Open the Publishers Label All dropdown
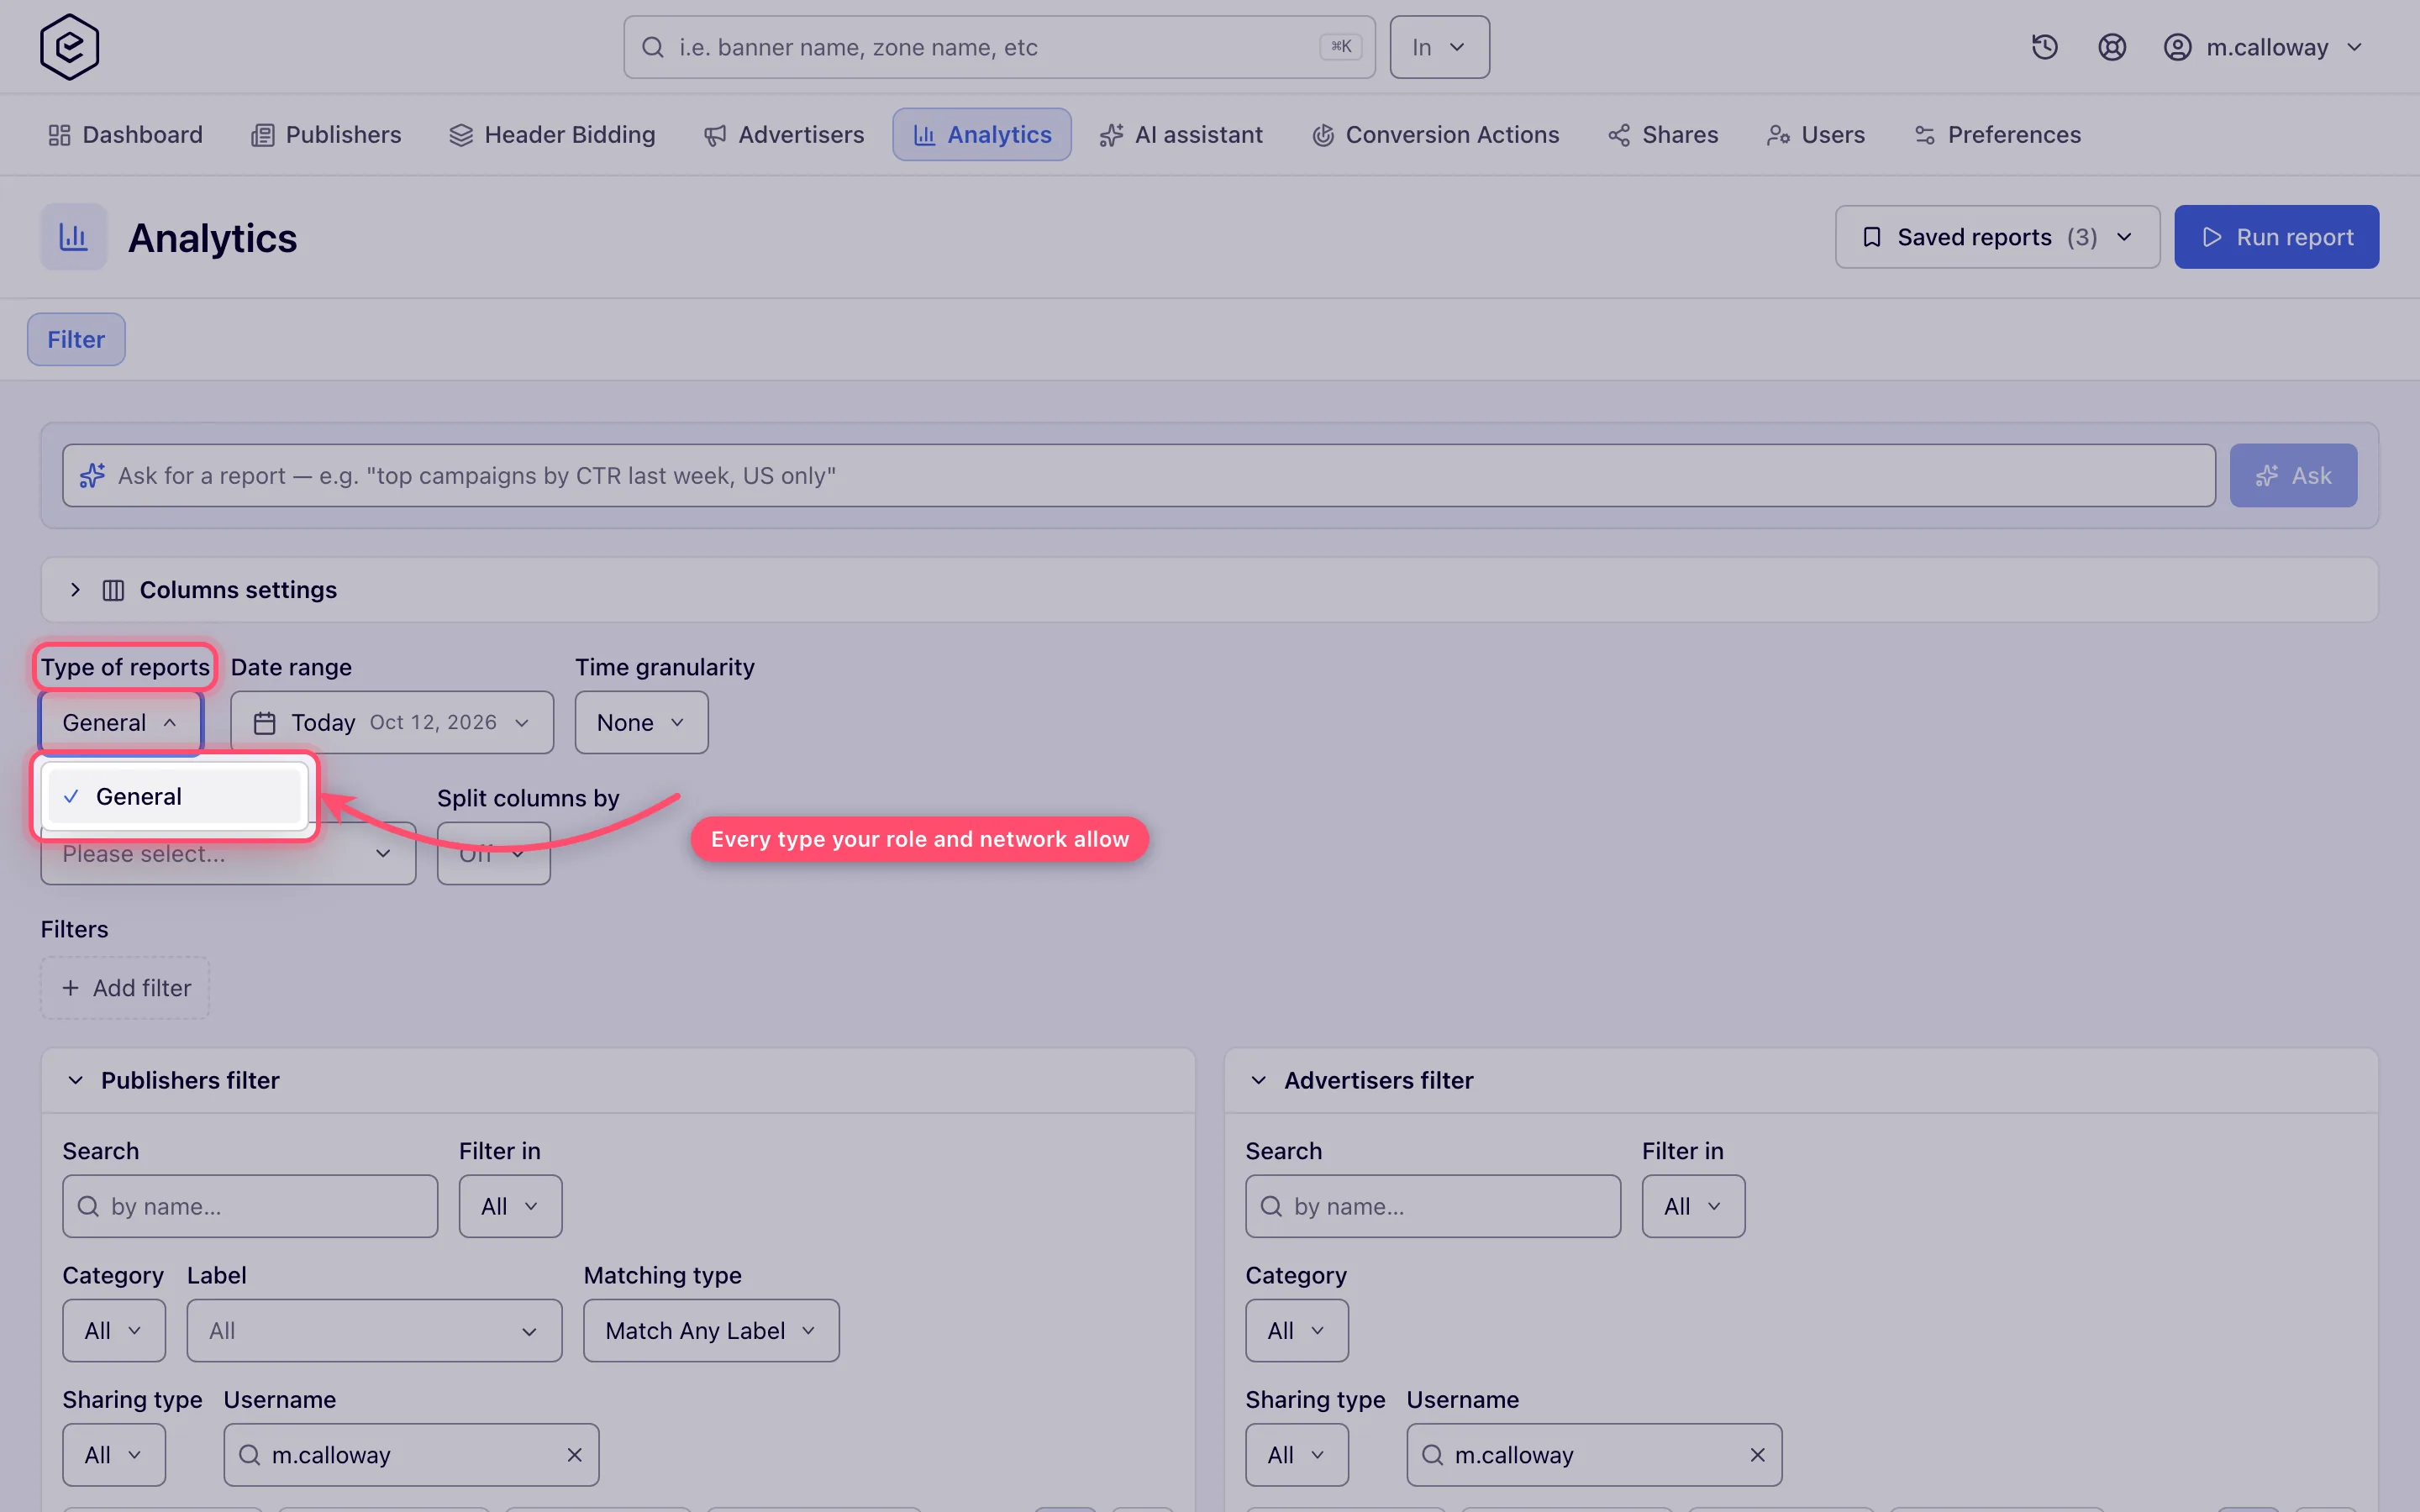Screen dimensions: 2420x1512 374,1331
